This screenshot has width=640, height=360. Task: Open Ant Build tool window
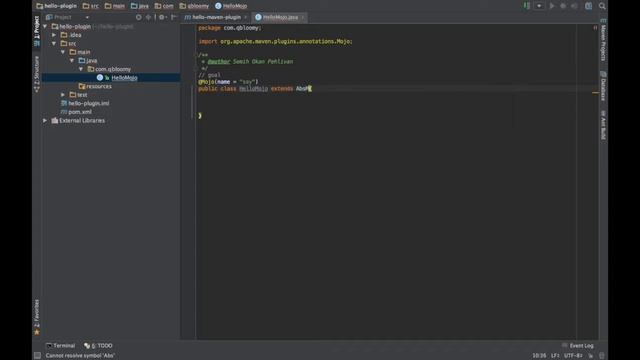603,124
